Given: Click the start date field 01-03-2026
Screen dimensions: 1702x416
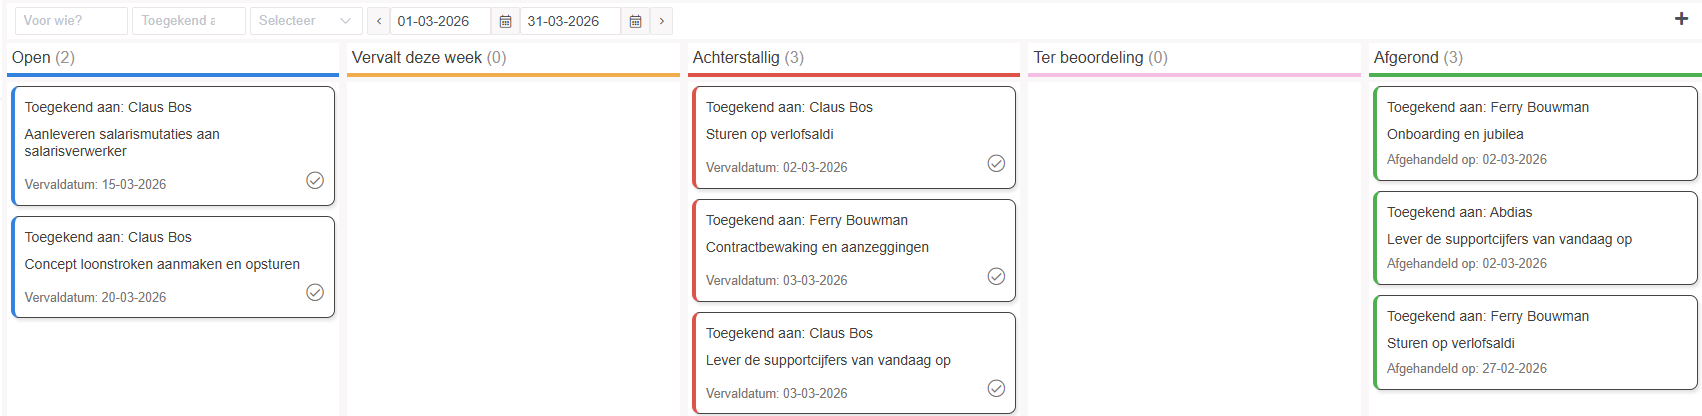Looking at the screenshot, I should click(x=439, y=21).
